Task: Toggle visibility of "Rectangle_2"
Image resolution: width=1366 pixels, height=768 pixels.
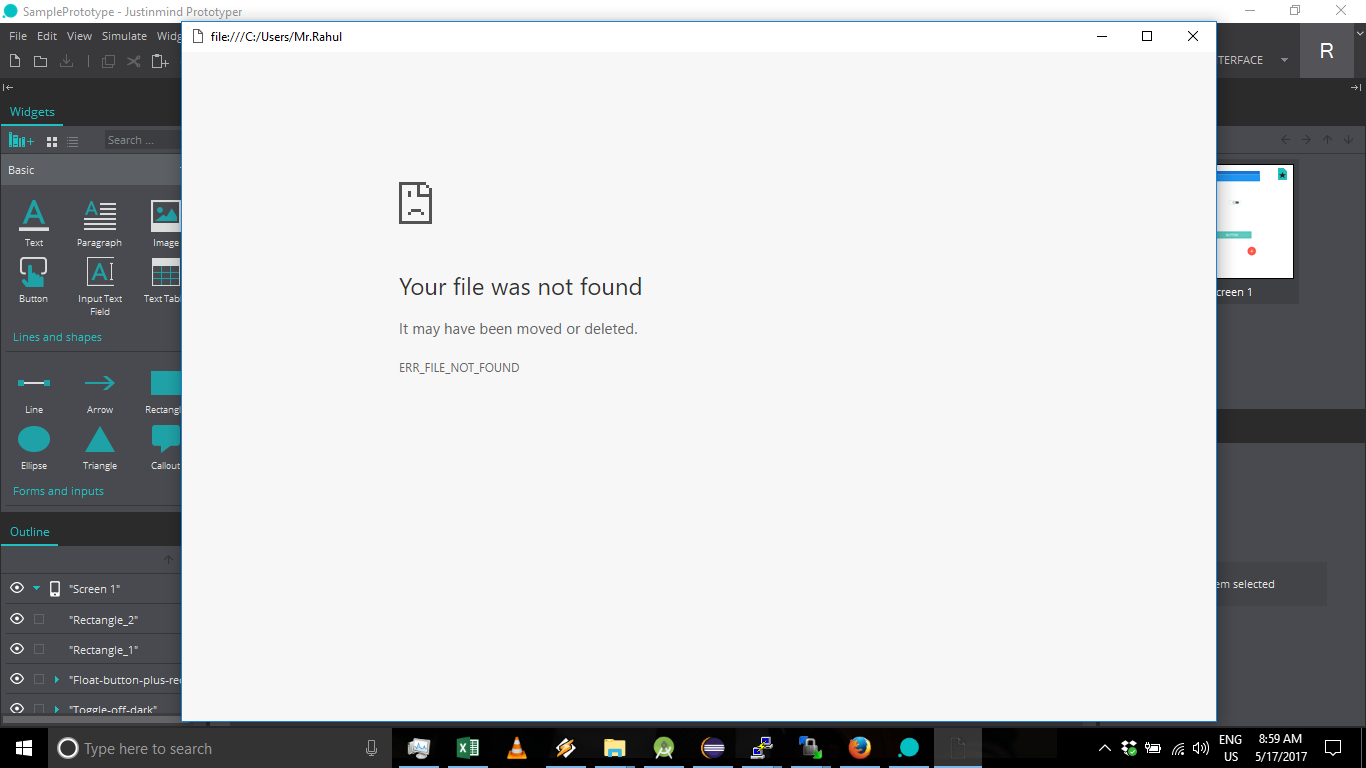Action: 17,619
